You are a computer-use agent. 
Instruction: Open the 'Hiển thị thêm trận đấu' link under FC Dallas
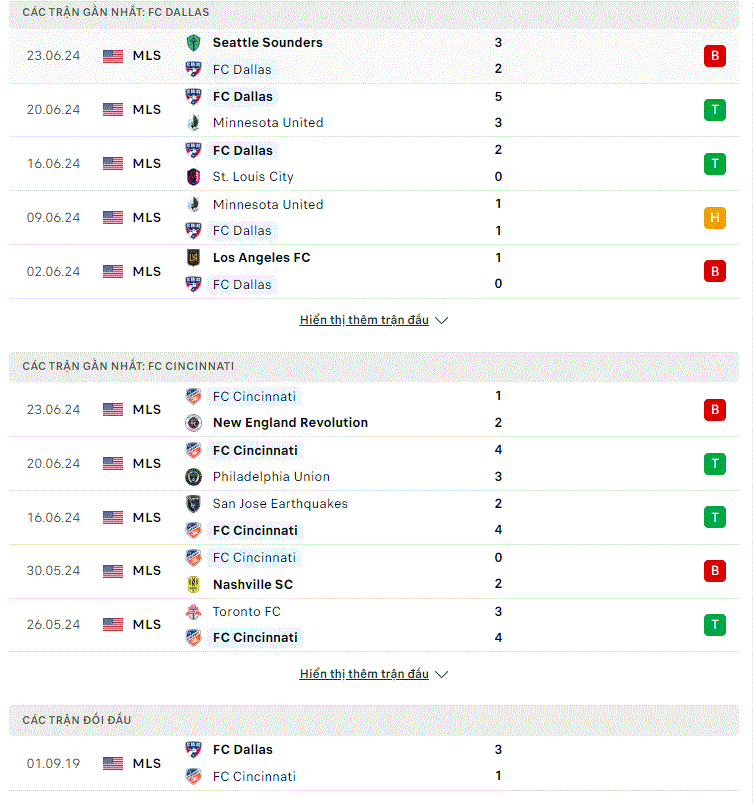364,320
